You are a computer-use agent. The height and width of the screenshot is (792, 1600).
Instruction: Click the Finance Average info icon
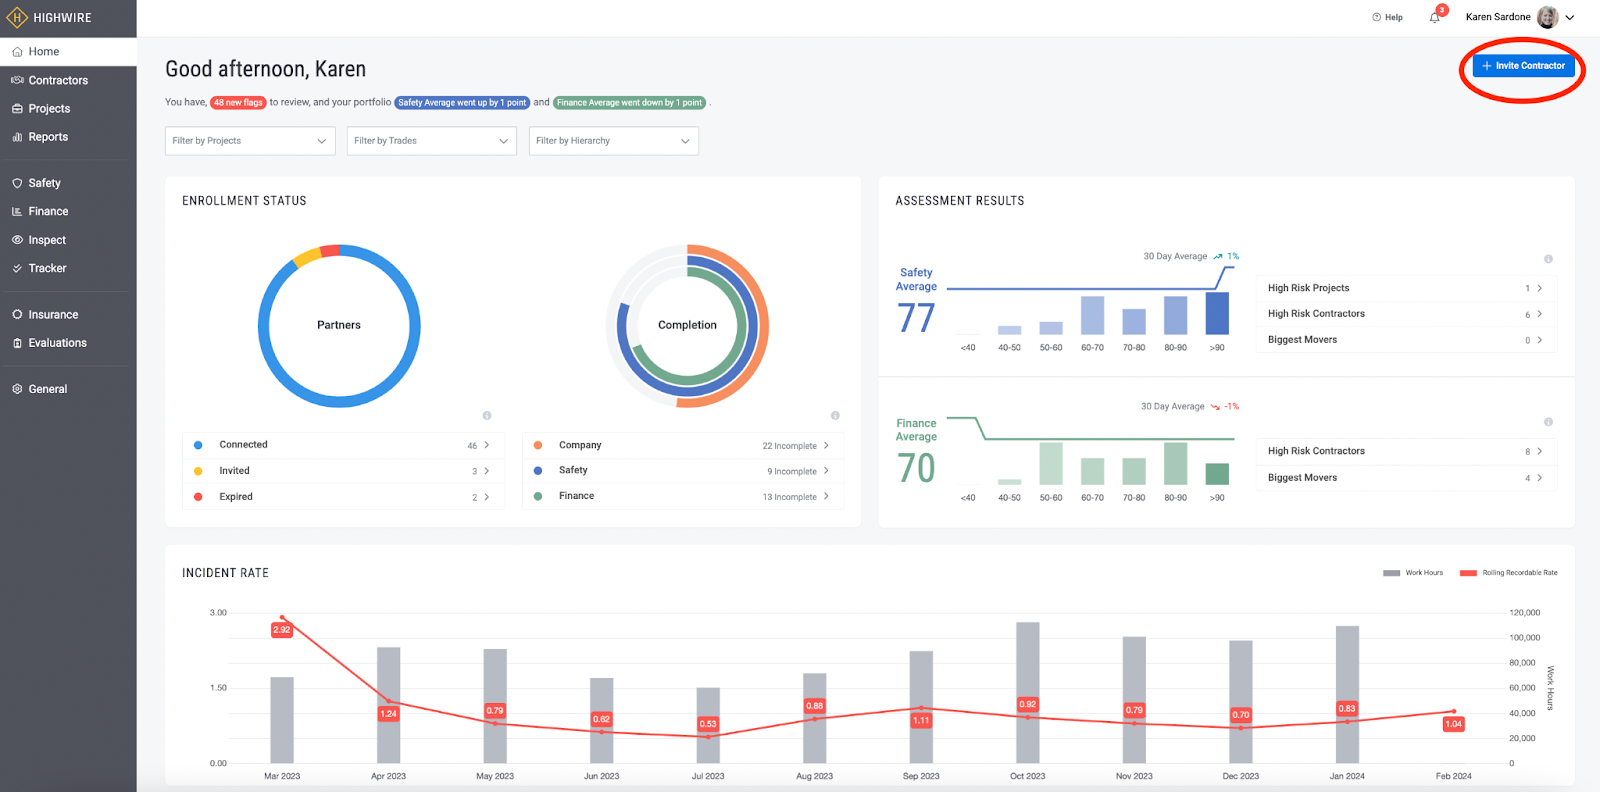(1548, 422)
